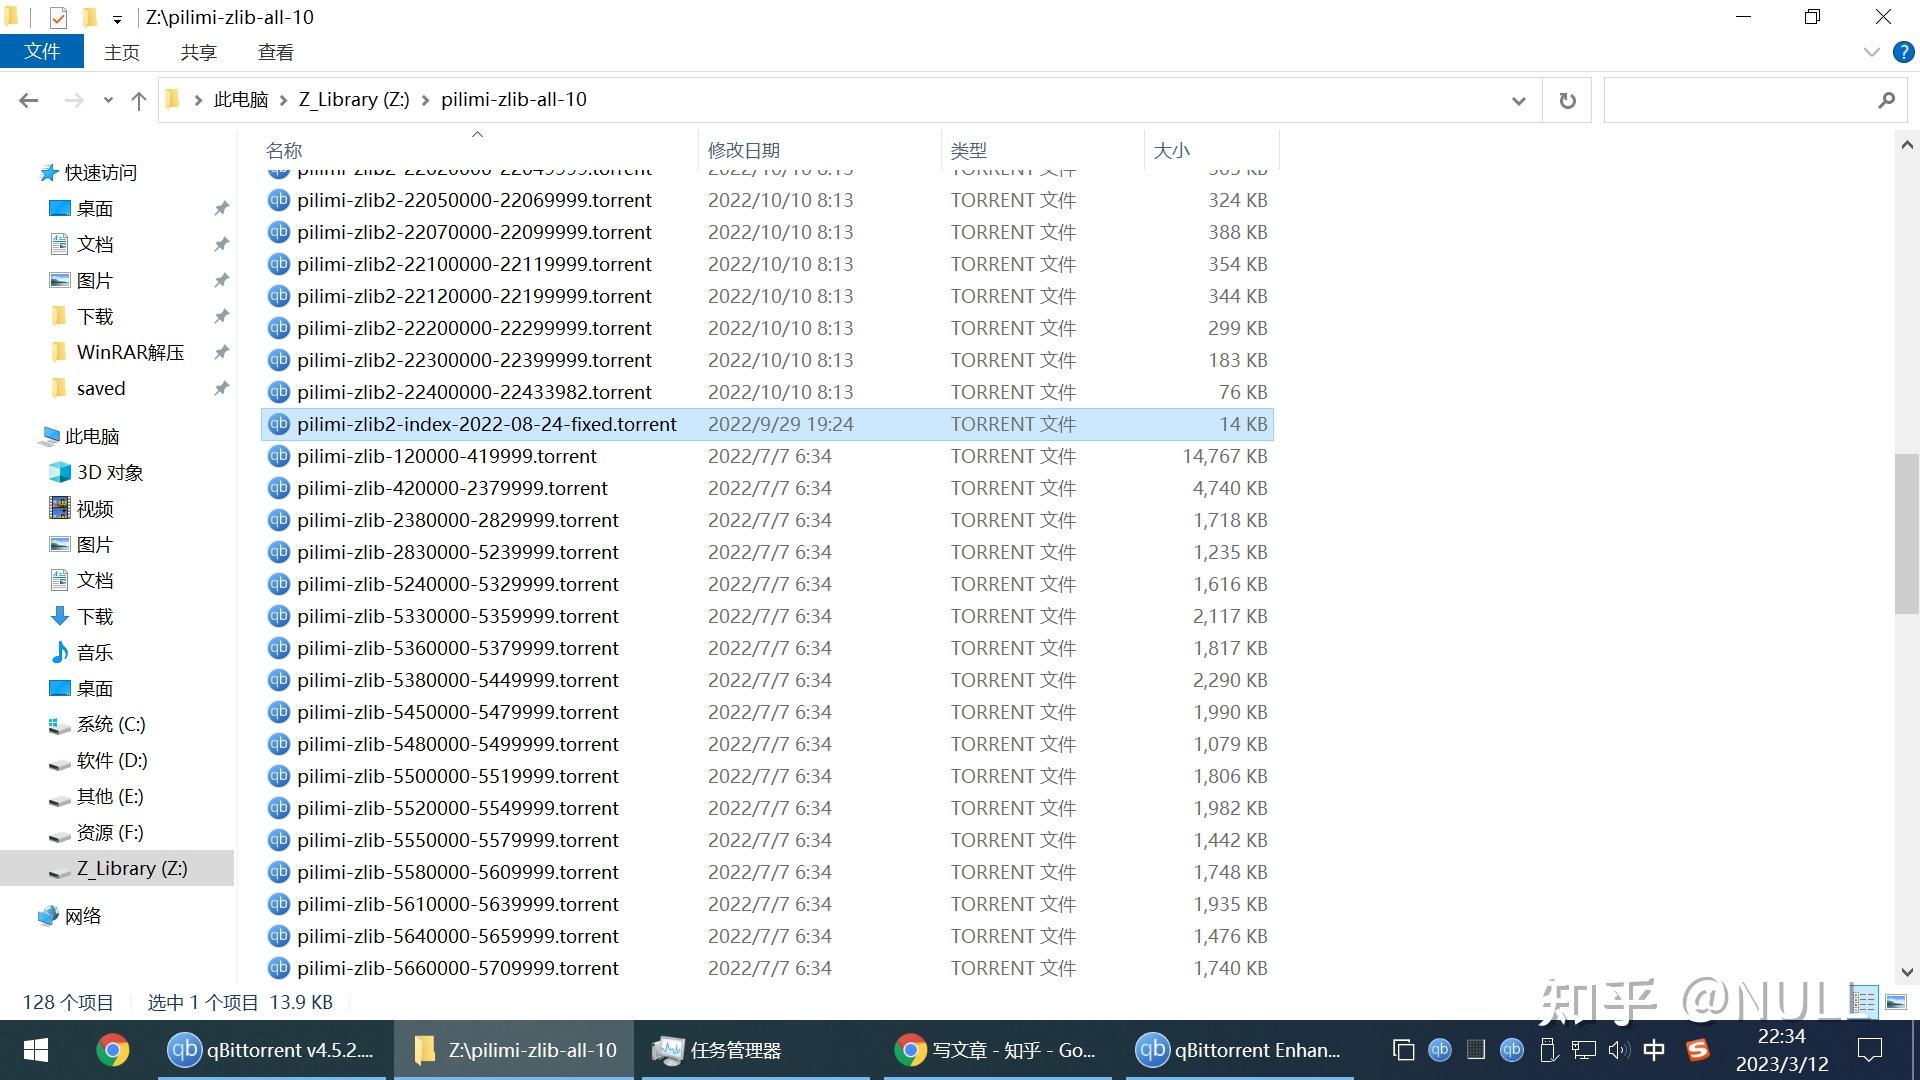Click qb icon of pilimi-zlib-120000-419999.torrent
Screen dimensions: 1920x1080
click(x=279, y=456)
